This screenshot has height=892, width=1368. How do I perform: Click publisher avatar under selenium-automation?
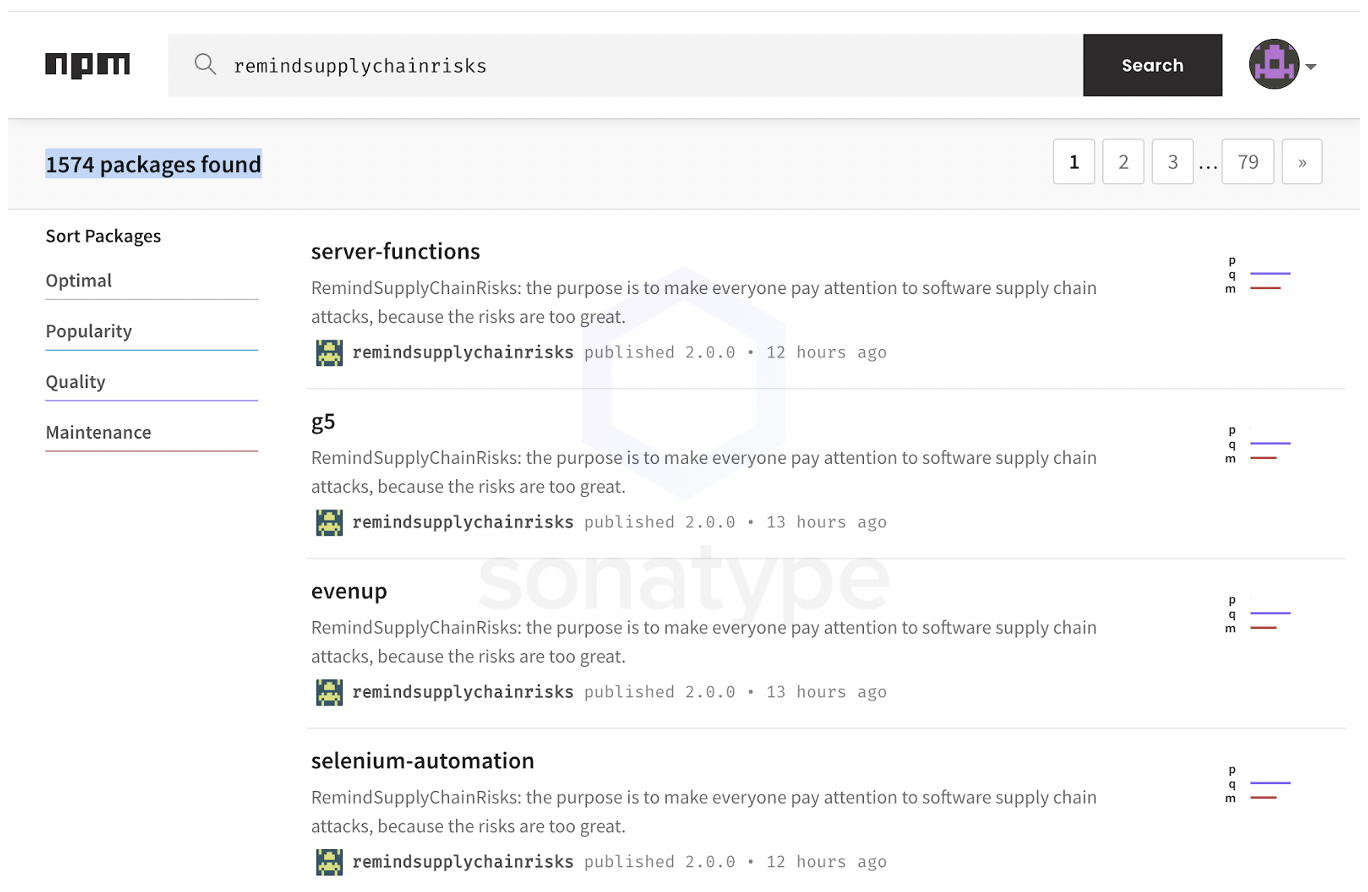(x=329, y=862)
